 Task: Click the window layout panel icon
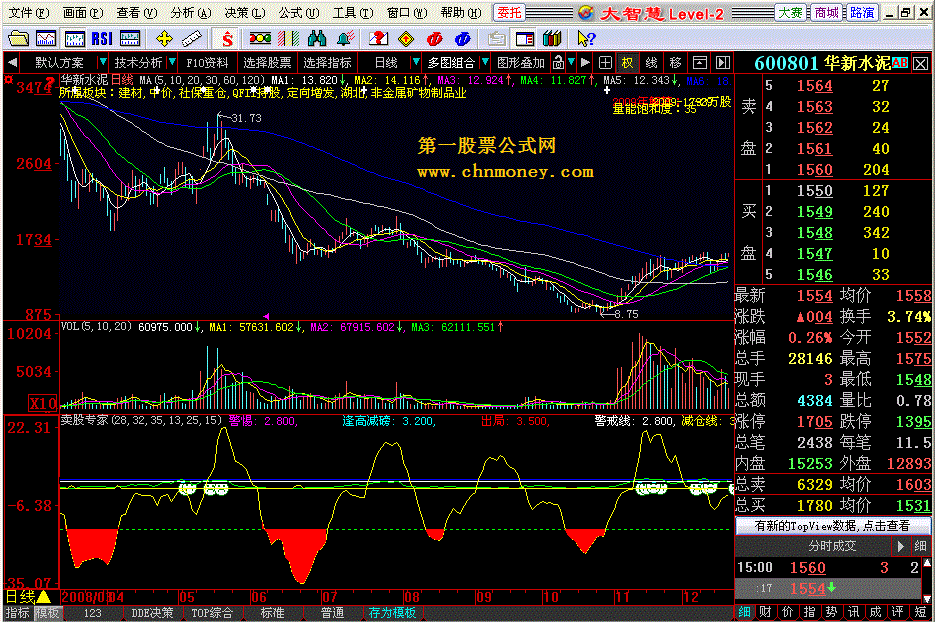click(525, 39)
